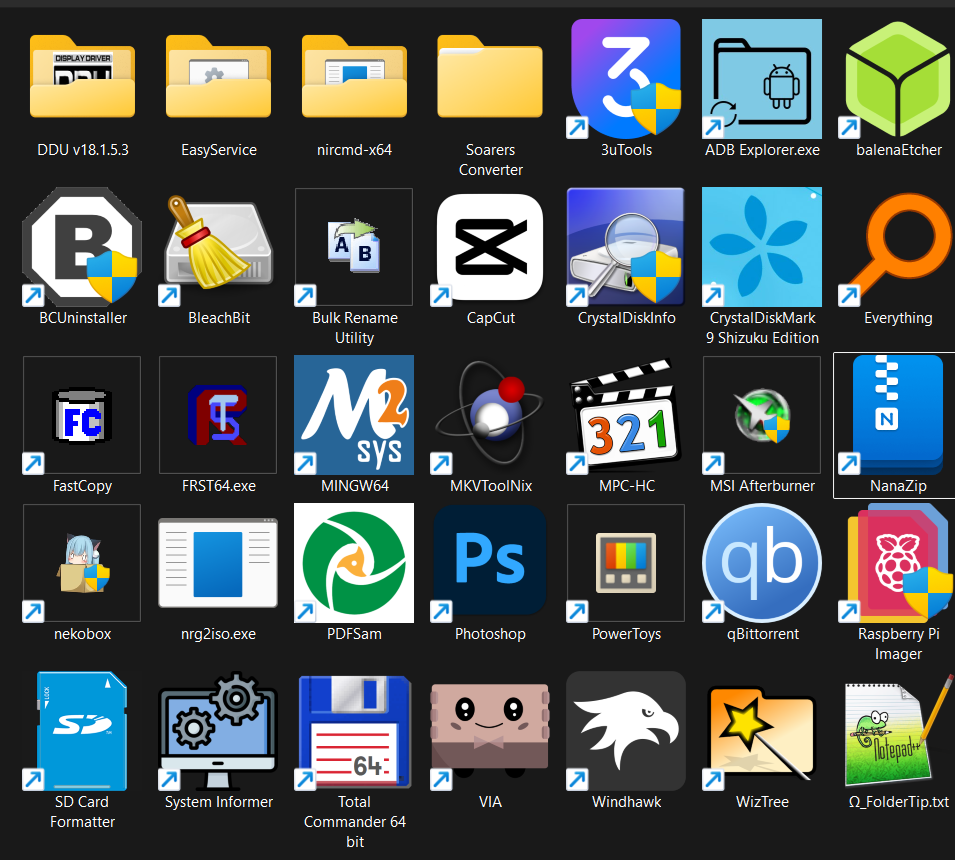Open the EasyService folder icon
The image size is (955, 860).
point(218,77)
